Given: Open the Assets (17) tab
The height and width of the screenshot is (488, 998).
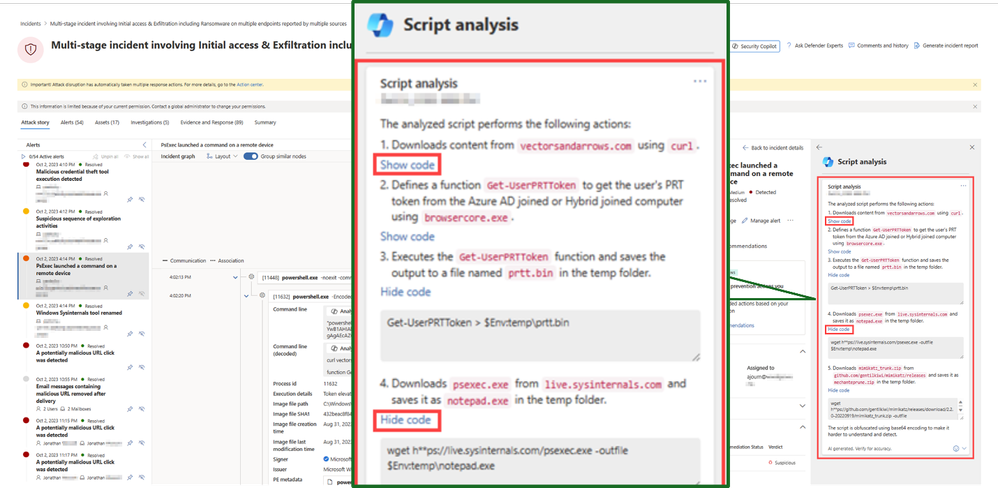Looking at the screenshot, I should pos(107,122).
